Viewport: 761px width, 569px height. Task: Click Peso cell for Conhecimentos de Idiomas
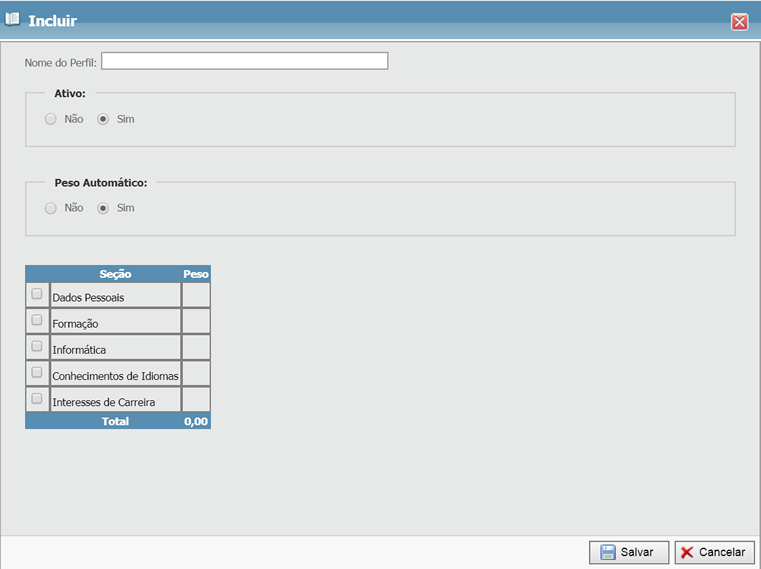[x=196, y=373]
